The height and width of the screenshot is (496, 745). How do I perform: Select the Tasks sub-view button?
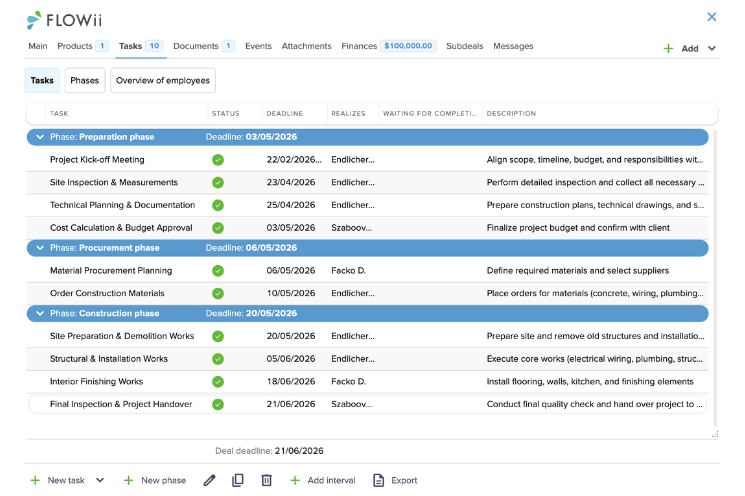[x=42, y=80]
